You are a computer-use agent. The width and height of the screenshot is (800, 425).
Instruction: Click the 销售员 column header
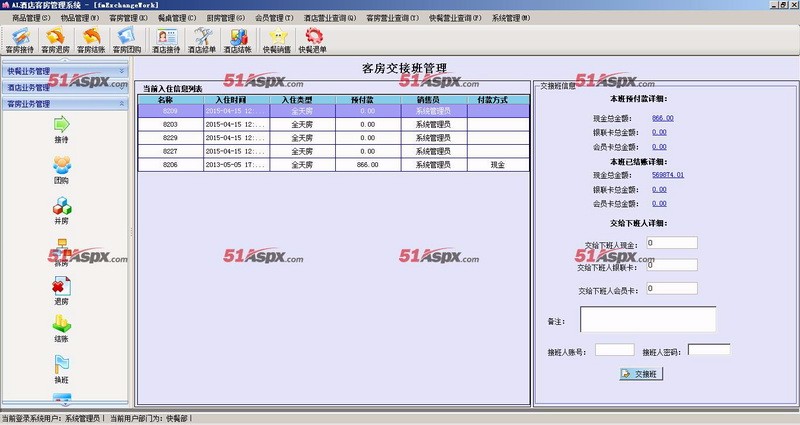434,100
